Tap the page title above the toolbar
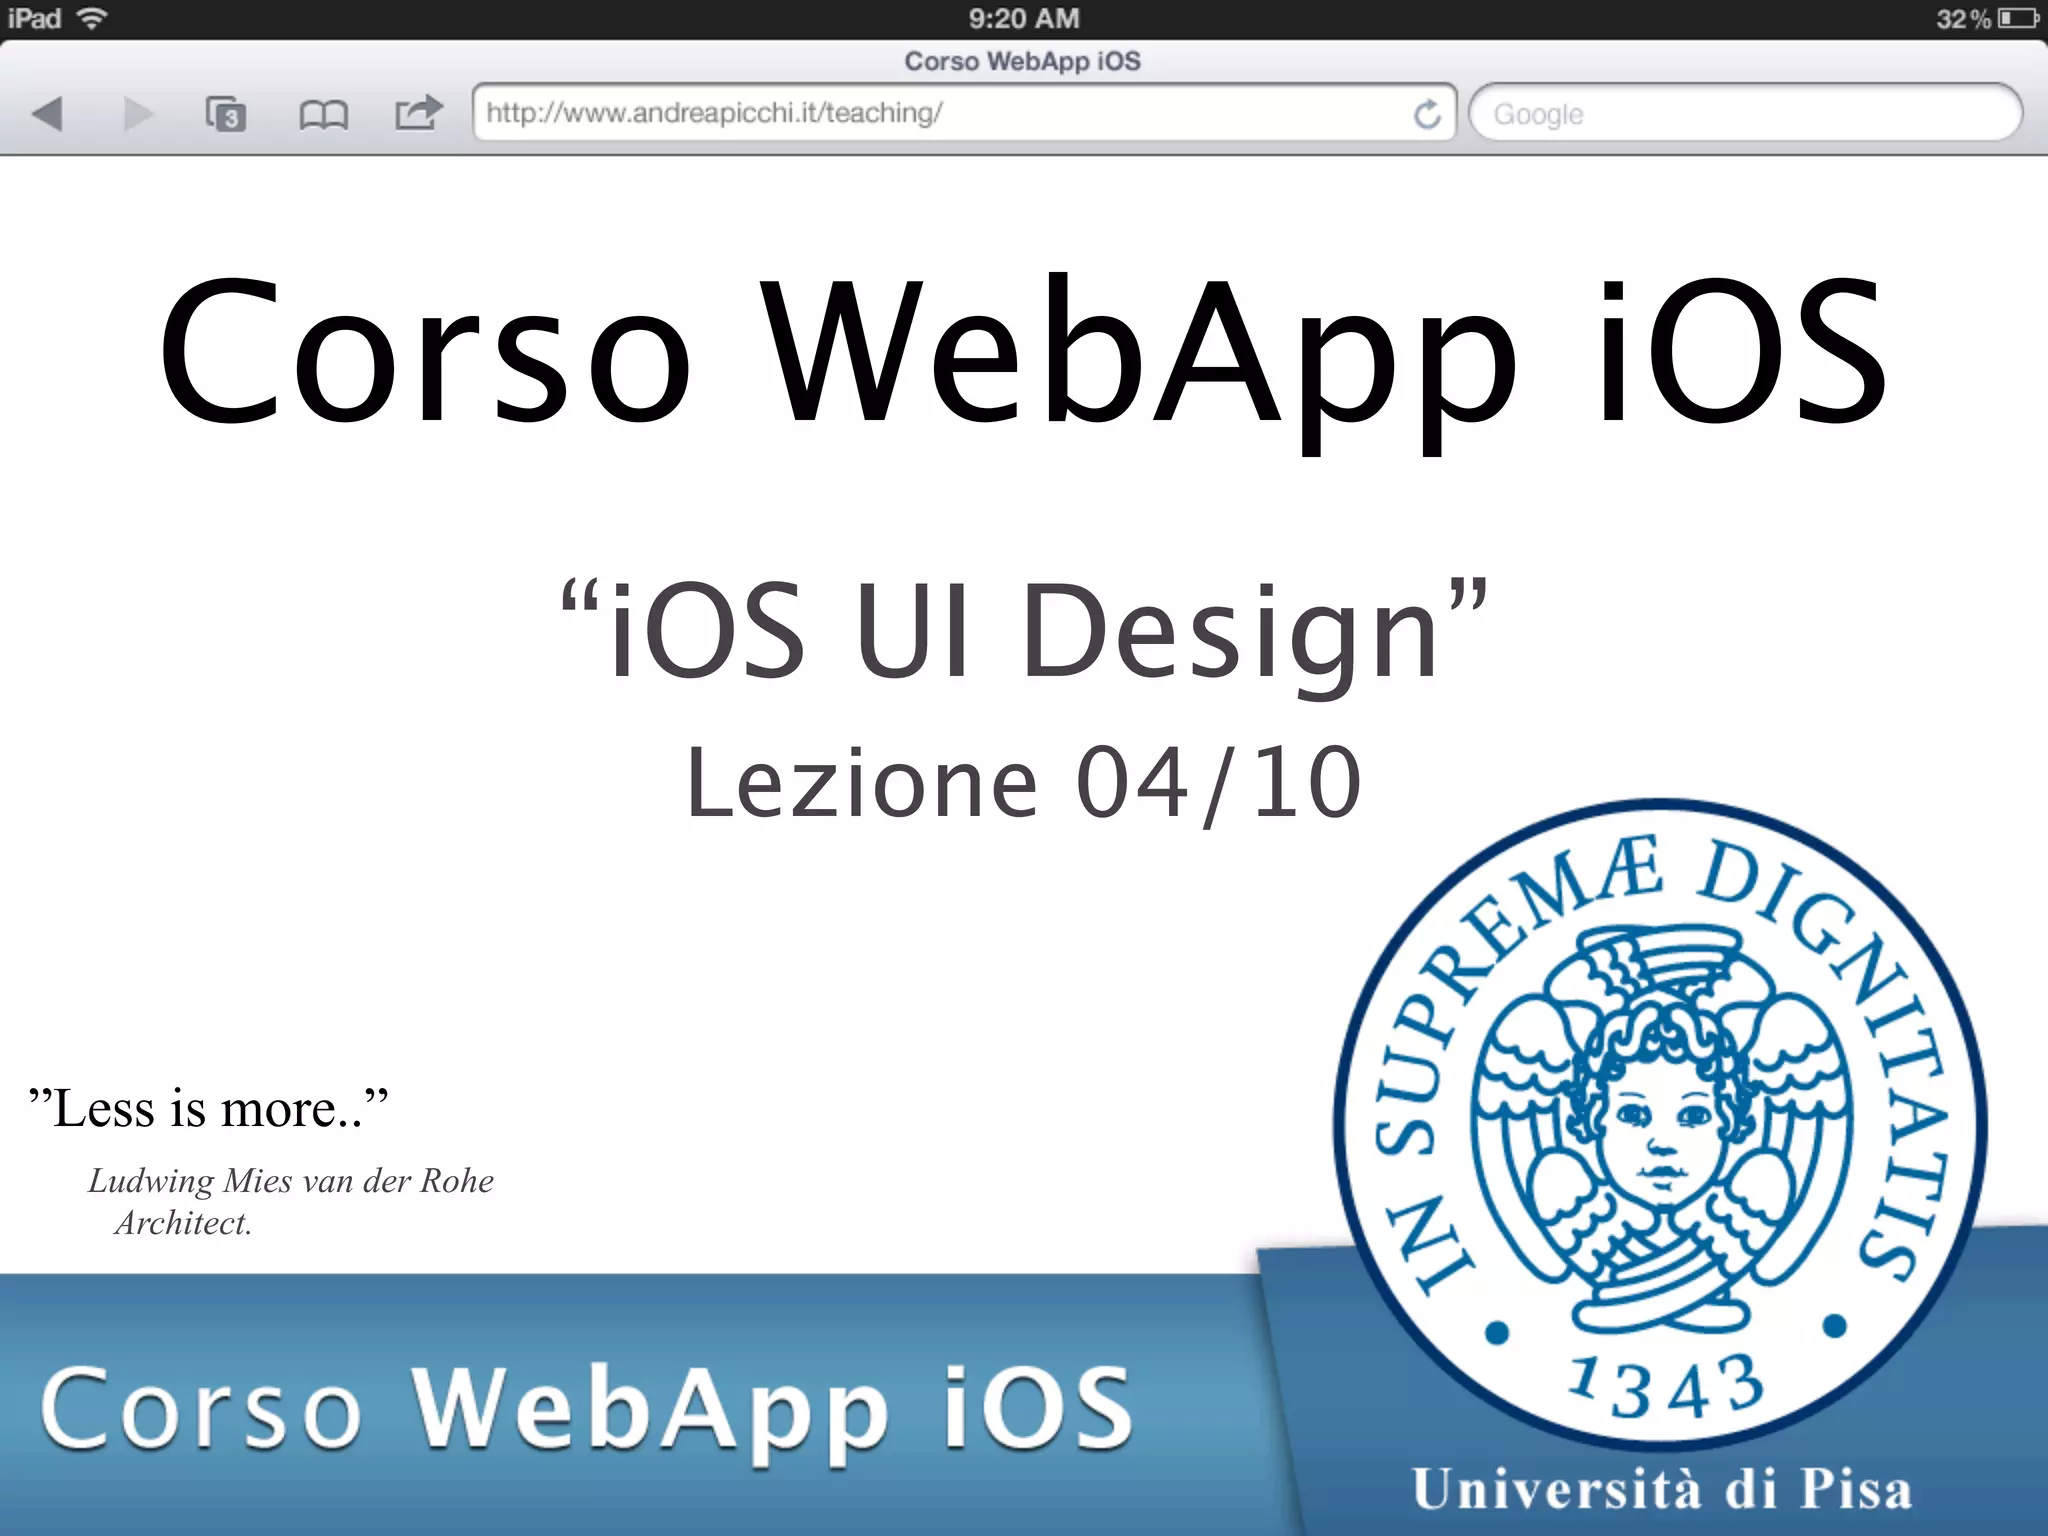This screenshot has width=2048, height=1536. tap(1022, 61)
